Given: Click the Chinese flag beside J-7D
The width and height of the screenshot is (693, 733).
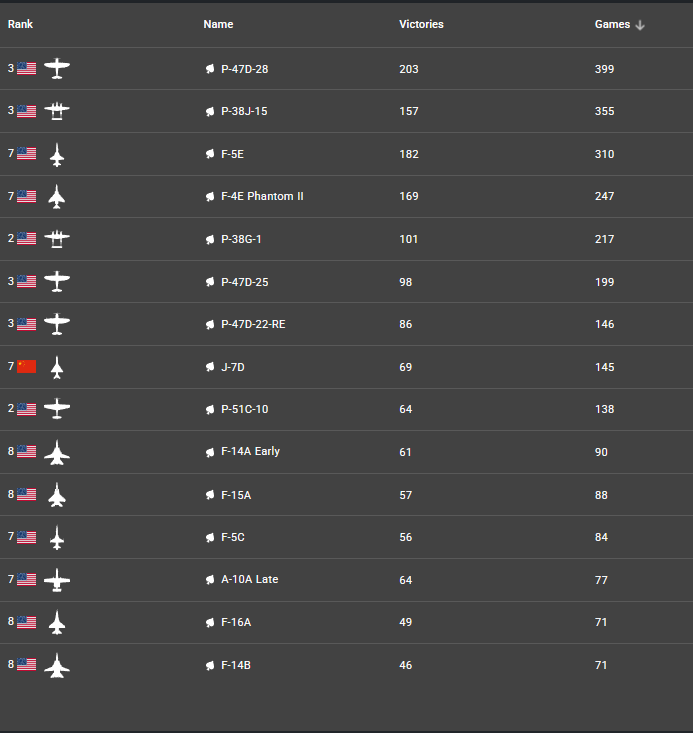Looking at the screenshot, I should 27,366.
